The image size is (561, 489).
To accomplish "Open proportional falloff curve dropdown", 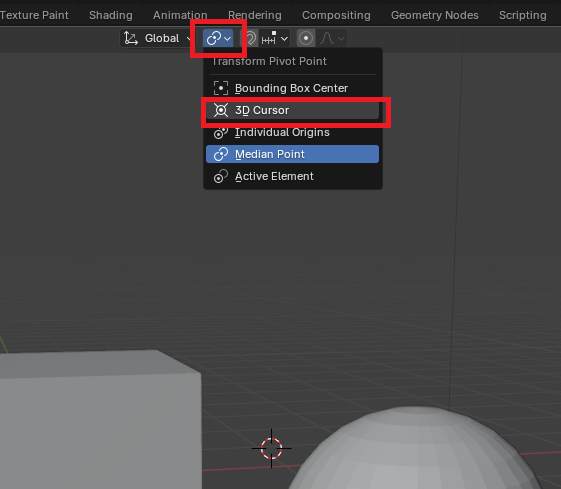I will (332, 38).
